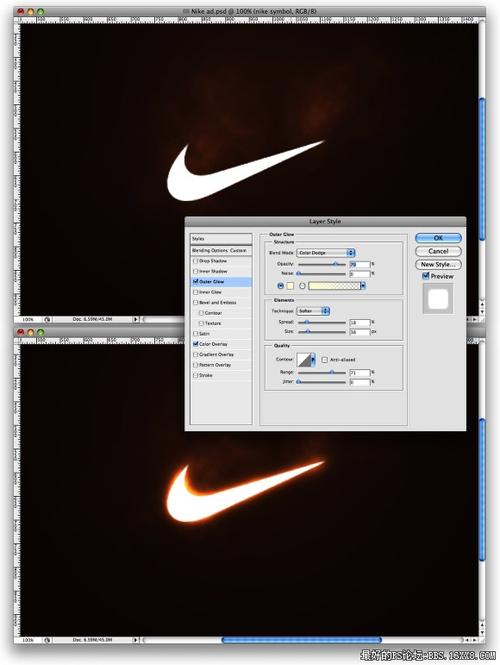Enable the Bevel and Emboss checkbox
This screenshot has width=500, height=665.
(196, 302)
